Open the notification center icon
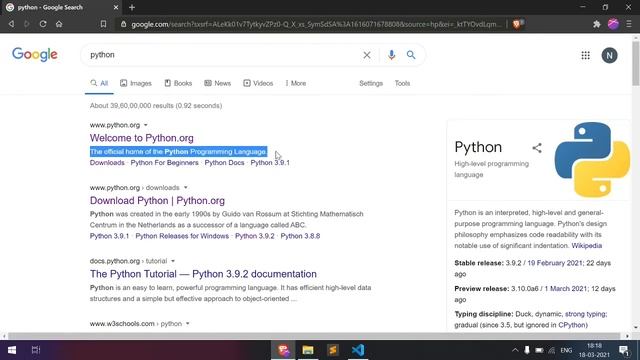The width and height of the screenshot is (640, 360). 624,350
